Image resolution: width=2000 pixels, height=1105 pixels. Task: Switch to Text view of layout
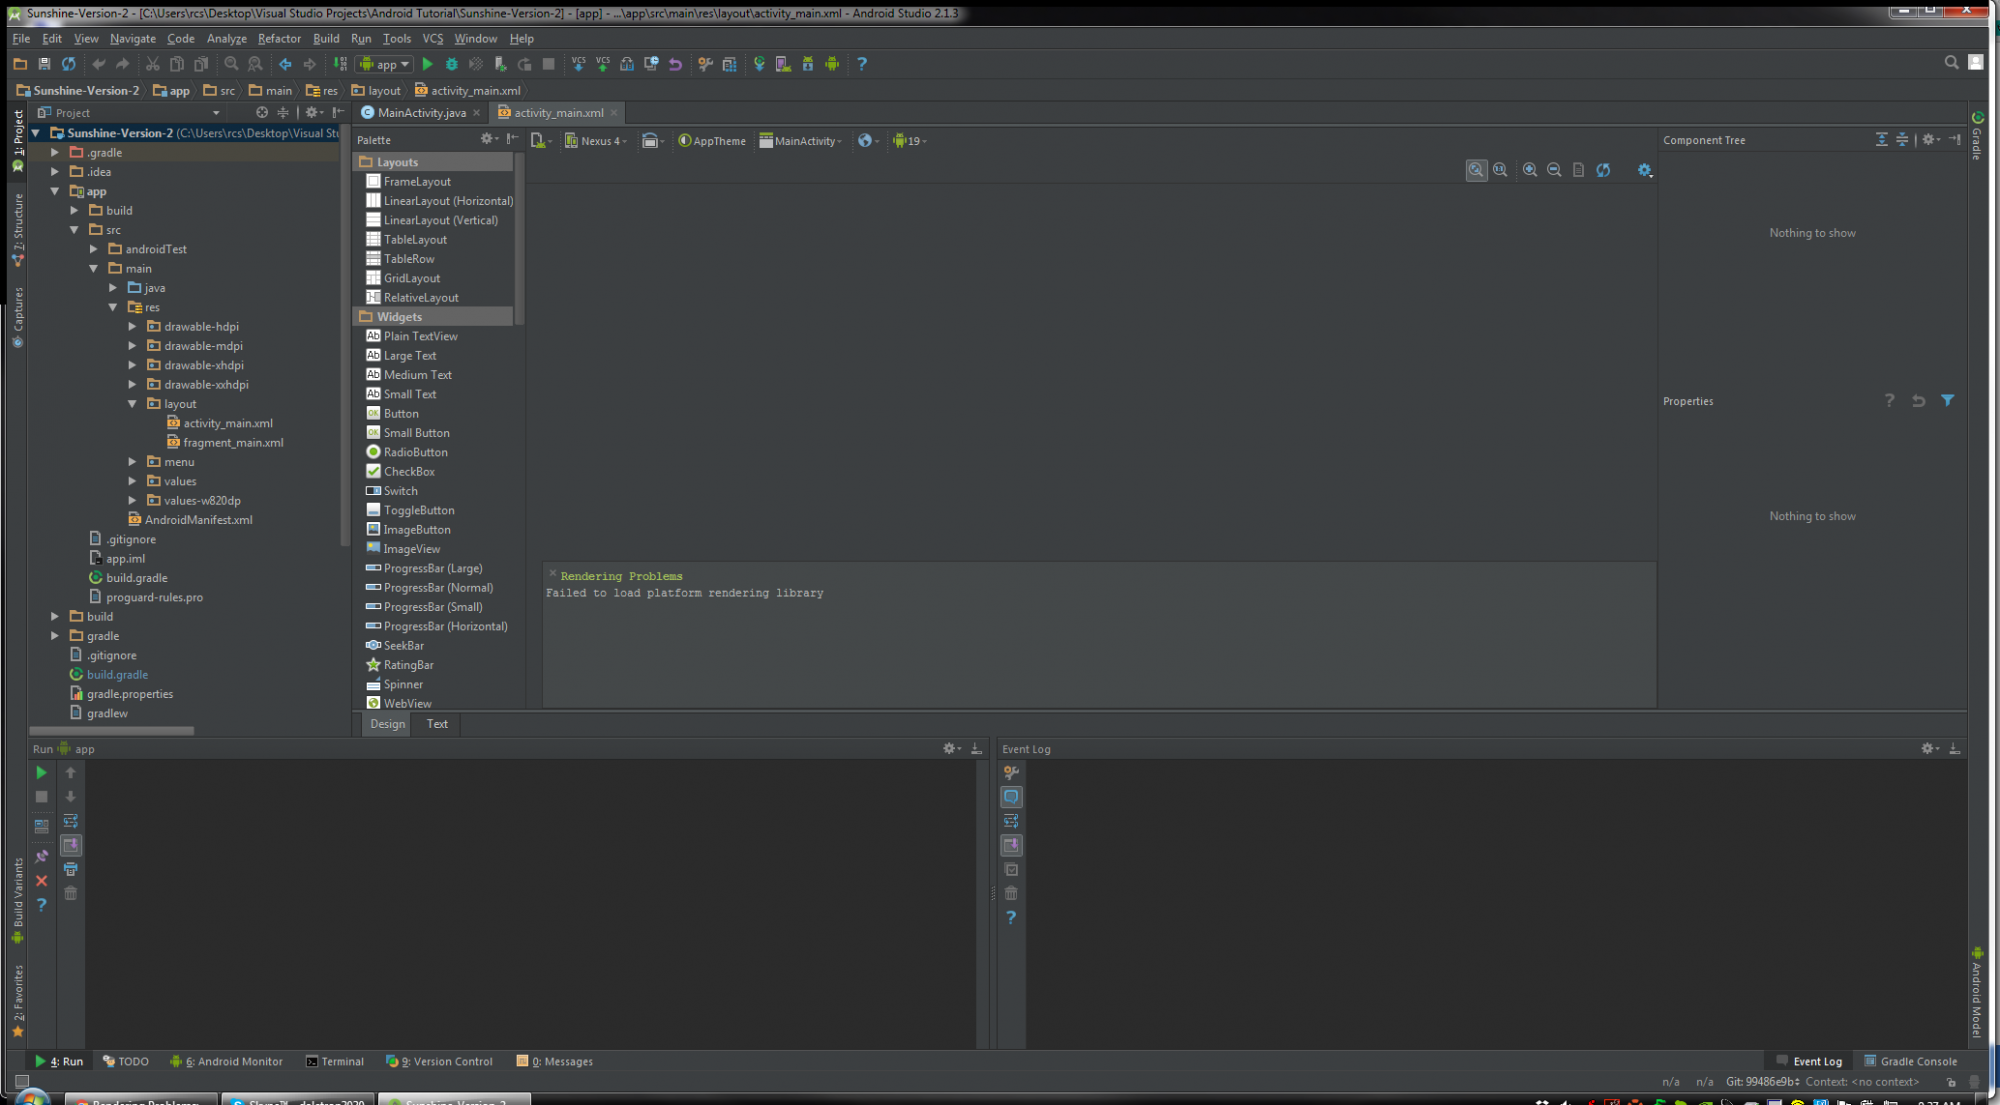point(437,724)
